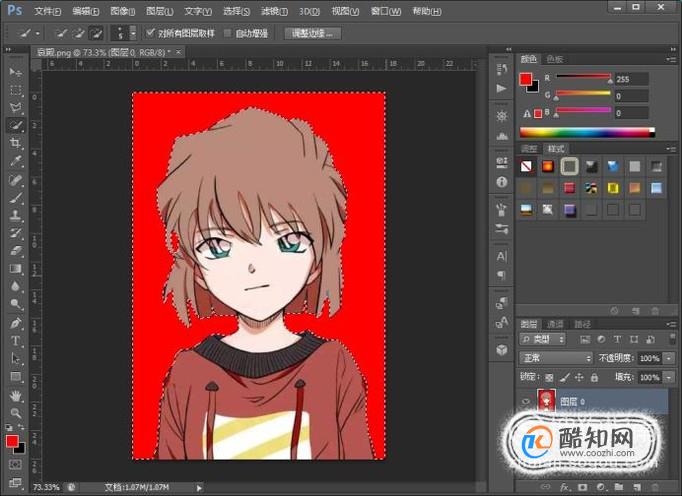Toggle lock transparent pixels

click(x=549, y=378)
